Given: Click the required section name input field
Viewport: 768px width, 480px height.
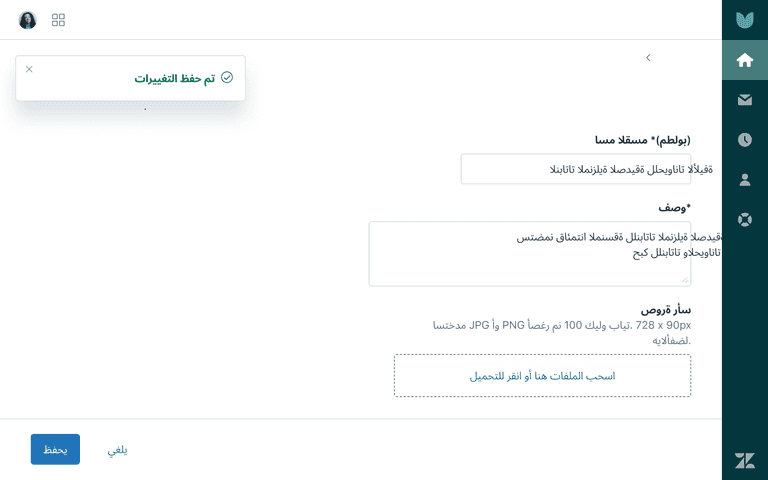Looking at the screenshot, I should [576, 169].
